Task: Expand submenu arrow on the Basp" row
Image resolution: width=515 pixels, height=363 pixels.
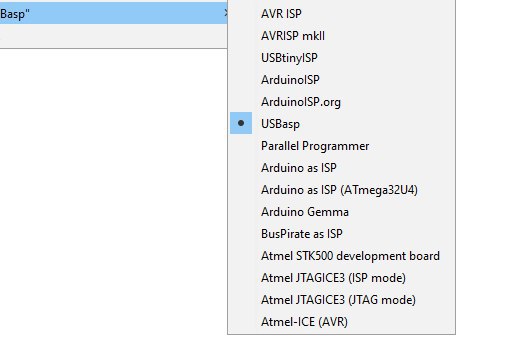Action: pos(225,13)
